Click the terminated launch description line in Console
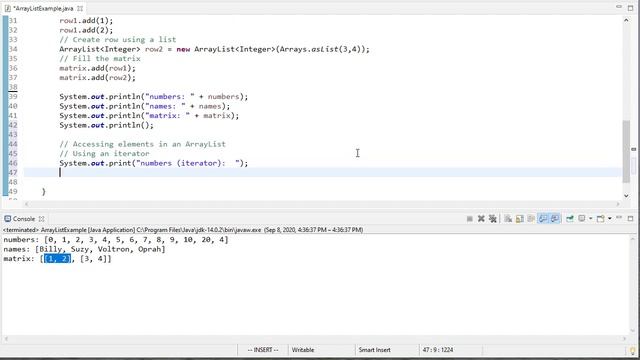The width and height of the screenshot is (640, 360). point(183,230)
